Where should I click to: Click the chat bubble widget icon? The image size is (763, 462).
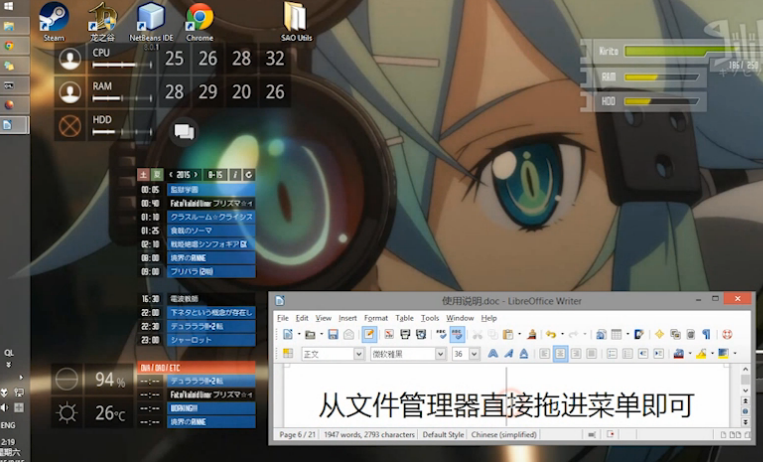[184, 131]
